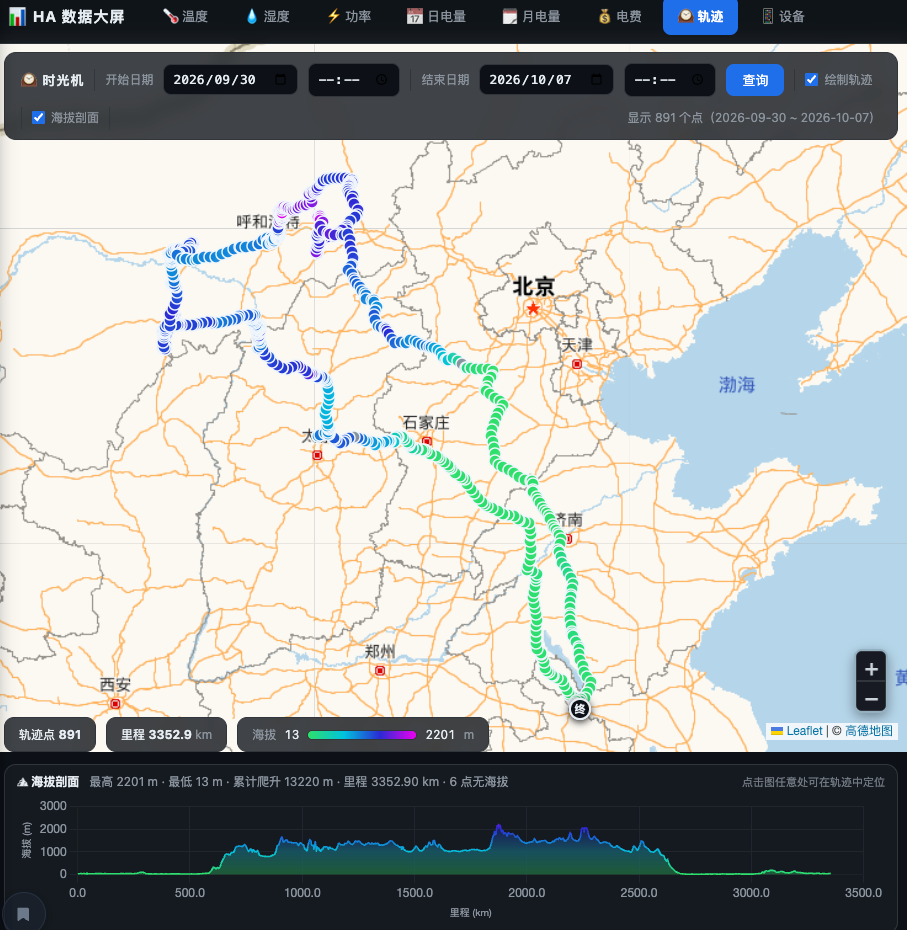
Task: Click the 天津 city marker on the map
Action: 577,364
